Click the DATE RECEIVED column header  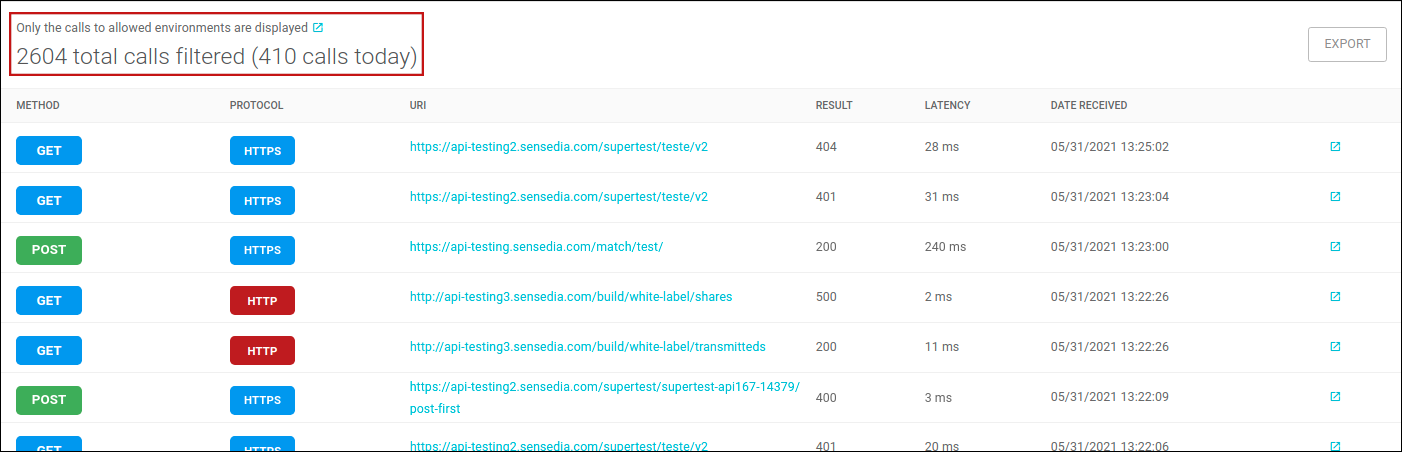pyautogui.click(x=1088, y=105)
